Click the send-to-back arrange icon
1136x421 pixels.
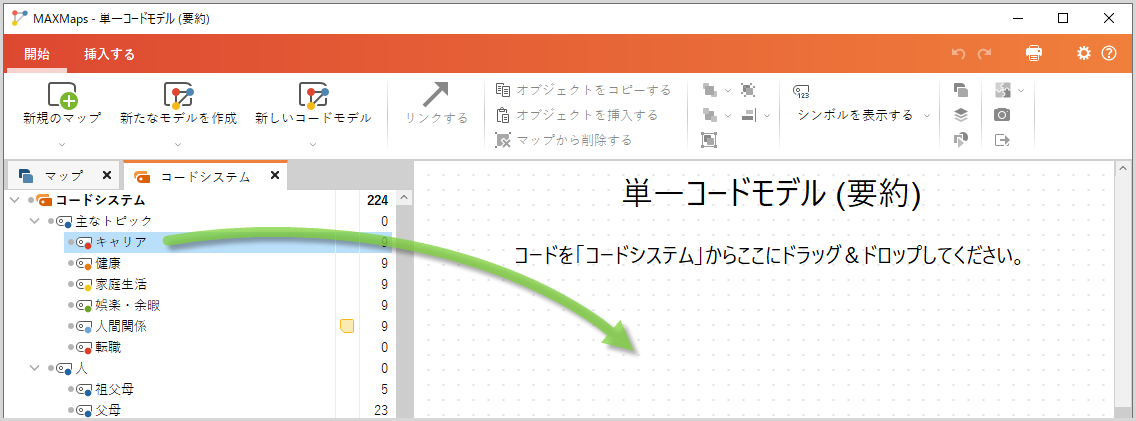click(710, 114)
